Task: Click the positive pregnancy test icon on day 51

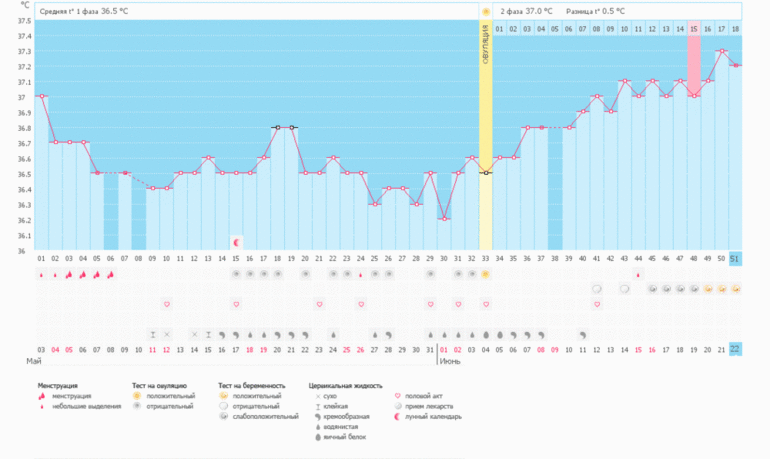Action: [x=735, y=289]
